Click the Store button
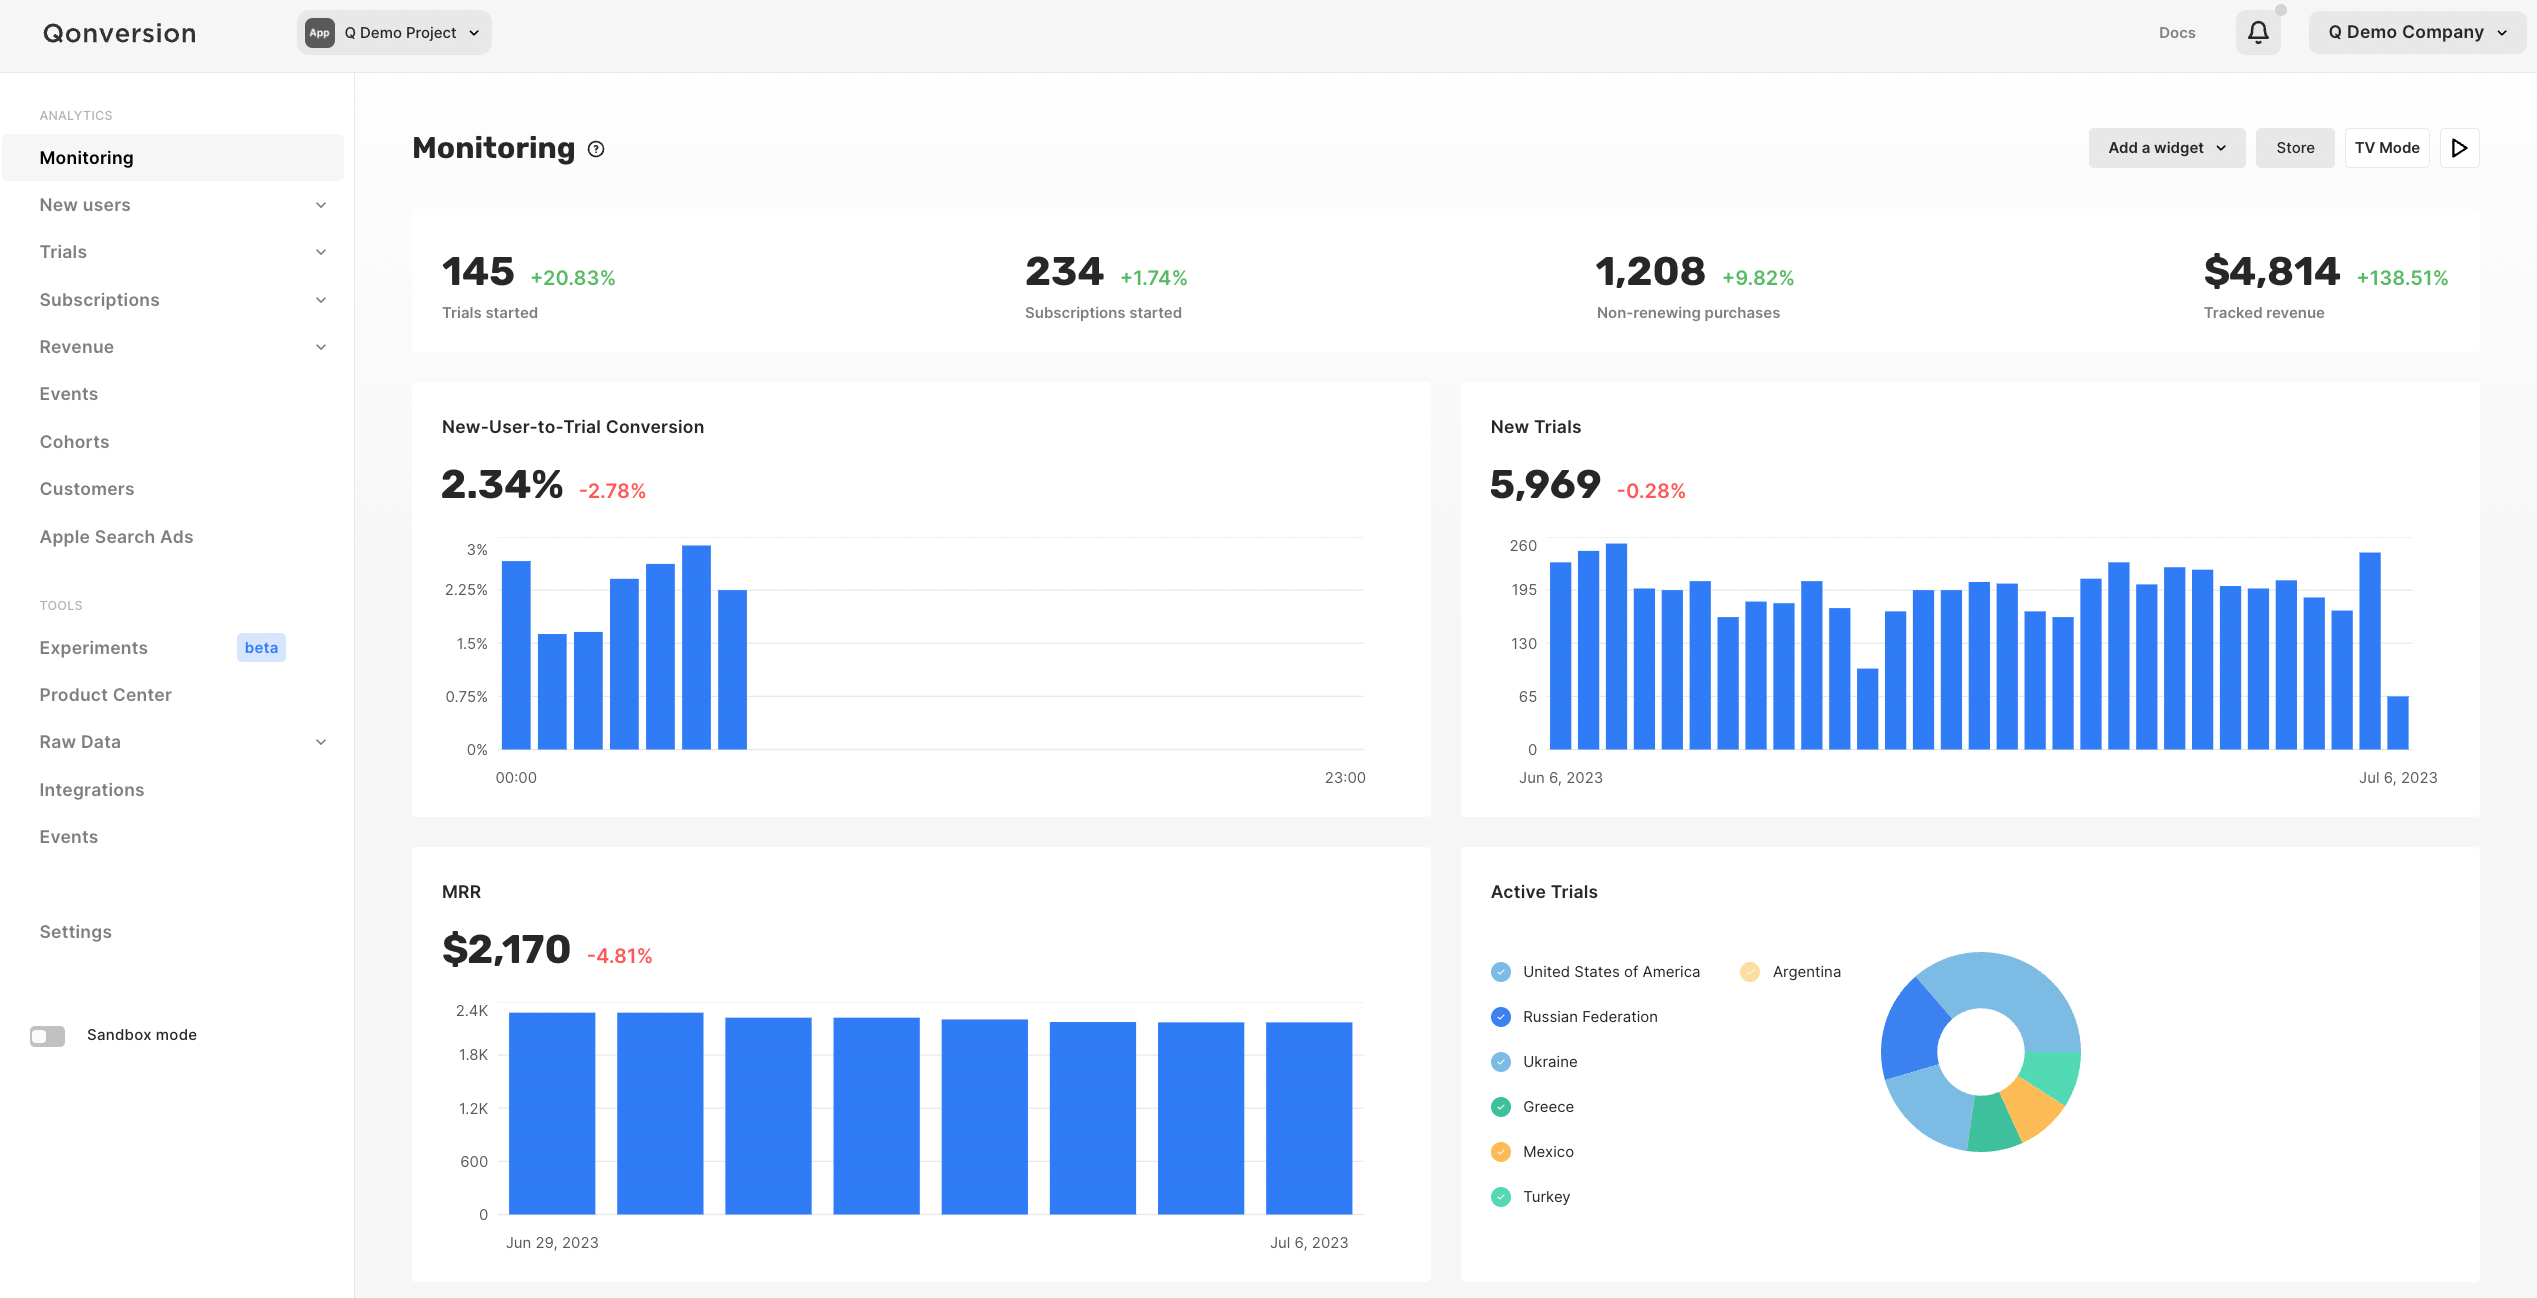2537x1298 pixels. [x=2294, y=148]
